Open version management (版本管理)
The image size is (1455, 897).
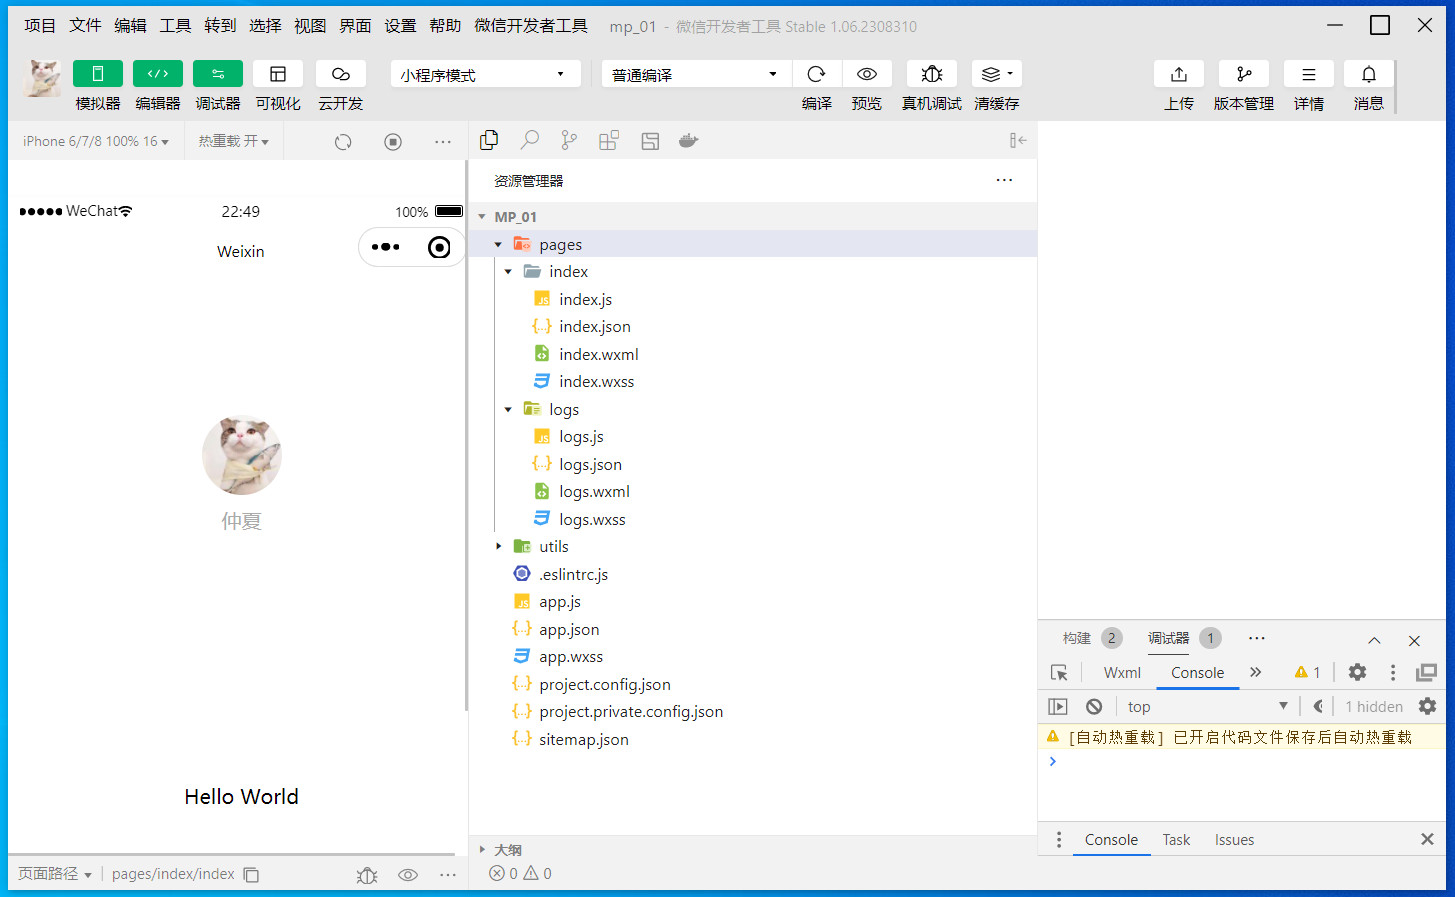coord(1244,74)
